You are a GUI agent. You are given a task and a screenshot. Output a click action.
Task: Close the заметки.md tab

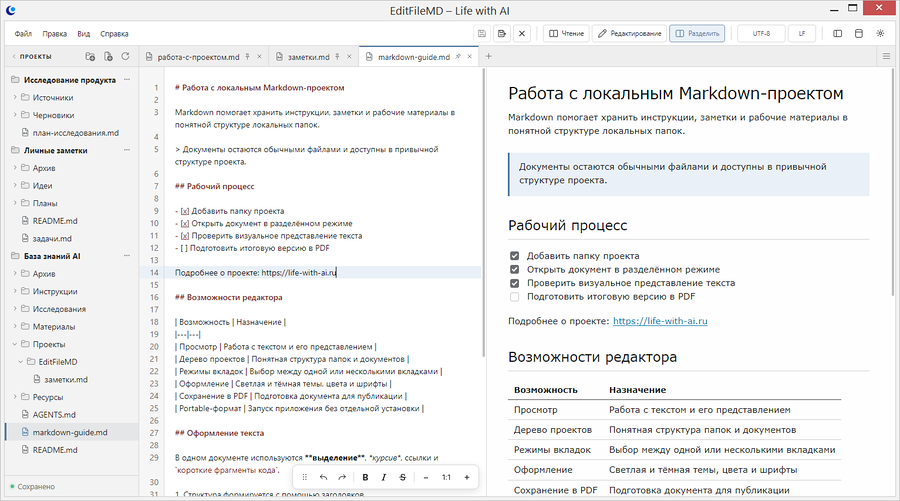pyautogui.click(x=349, y=57)
